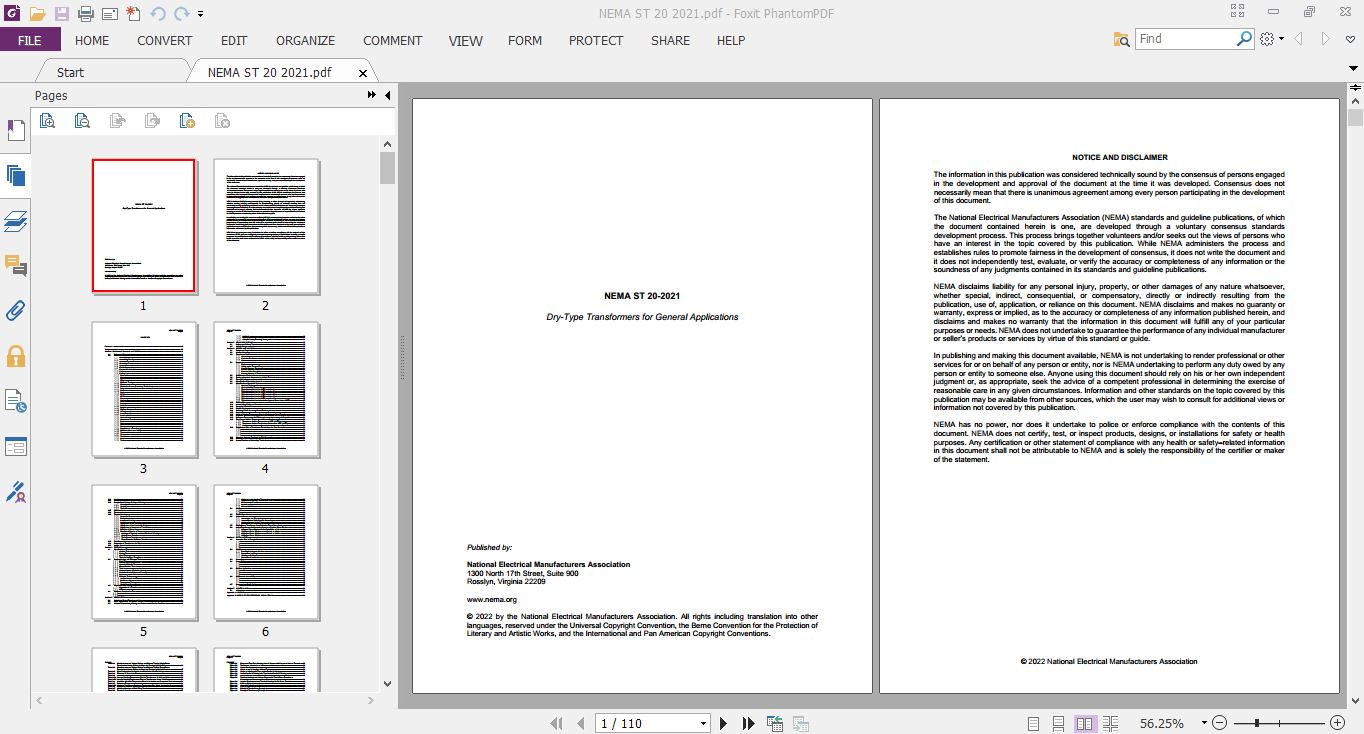This screenshot has width=1364, height=734.
Task: Open the Attachments paperclip panel
Action: tap(15, 311)
